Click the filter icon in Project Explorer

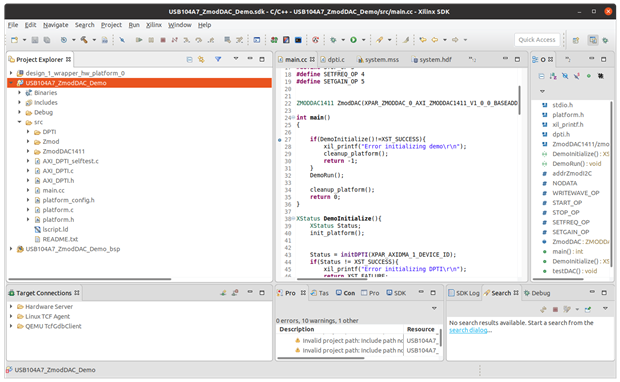point(218,59)
